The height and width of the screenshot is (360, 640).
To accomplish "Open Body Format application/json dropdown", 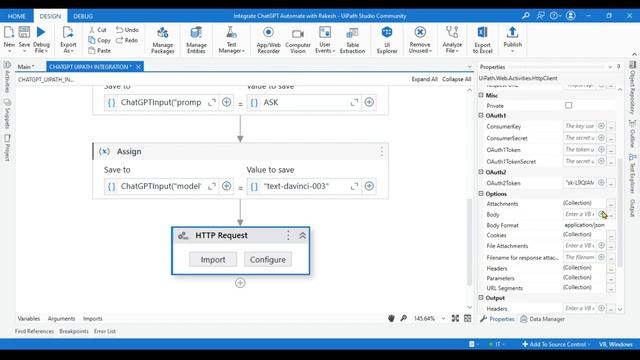I will pos(589,225).
